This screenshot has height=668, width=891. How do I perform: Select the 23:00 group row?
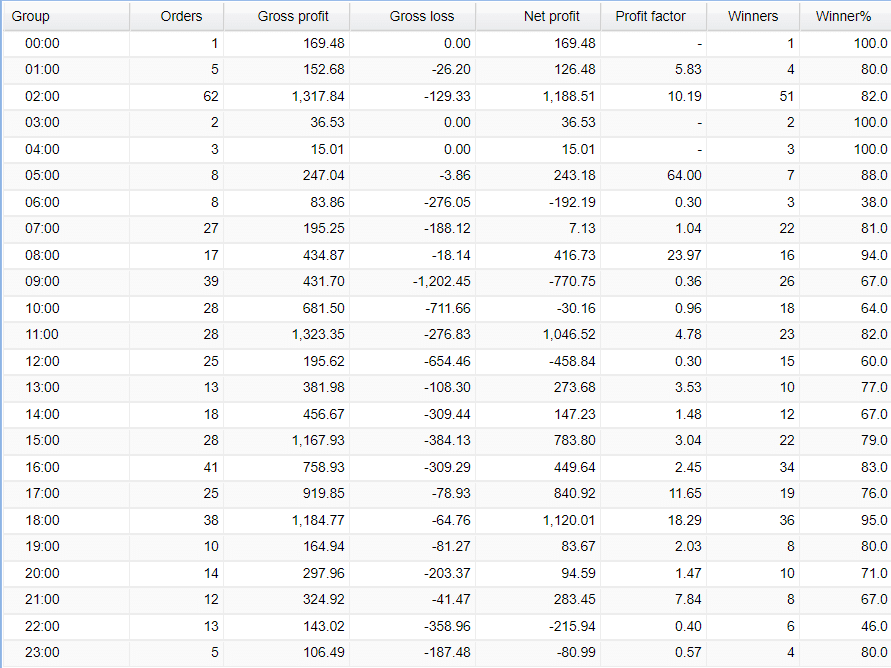pos(447,652)
